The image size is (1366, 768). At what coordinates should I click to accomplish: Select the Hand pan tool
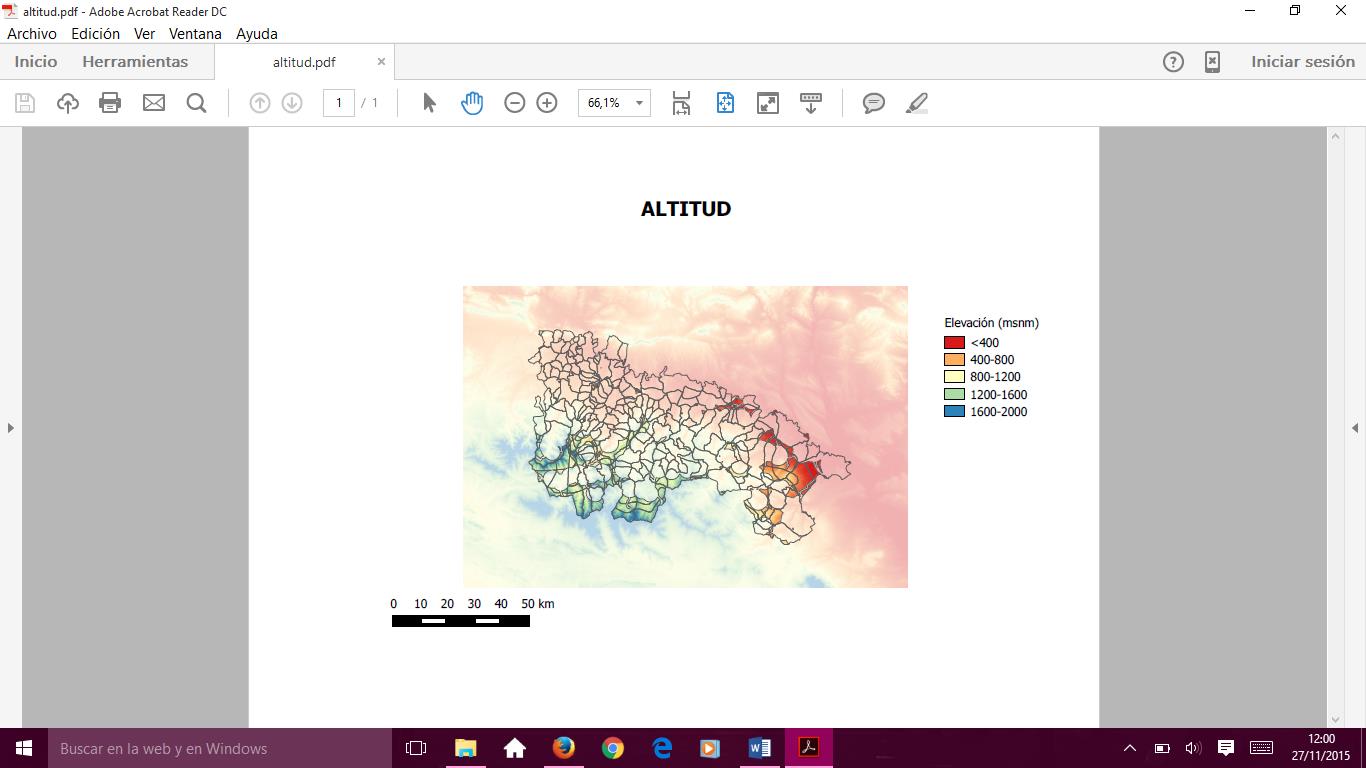click(x=472, y=103)
